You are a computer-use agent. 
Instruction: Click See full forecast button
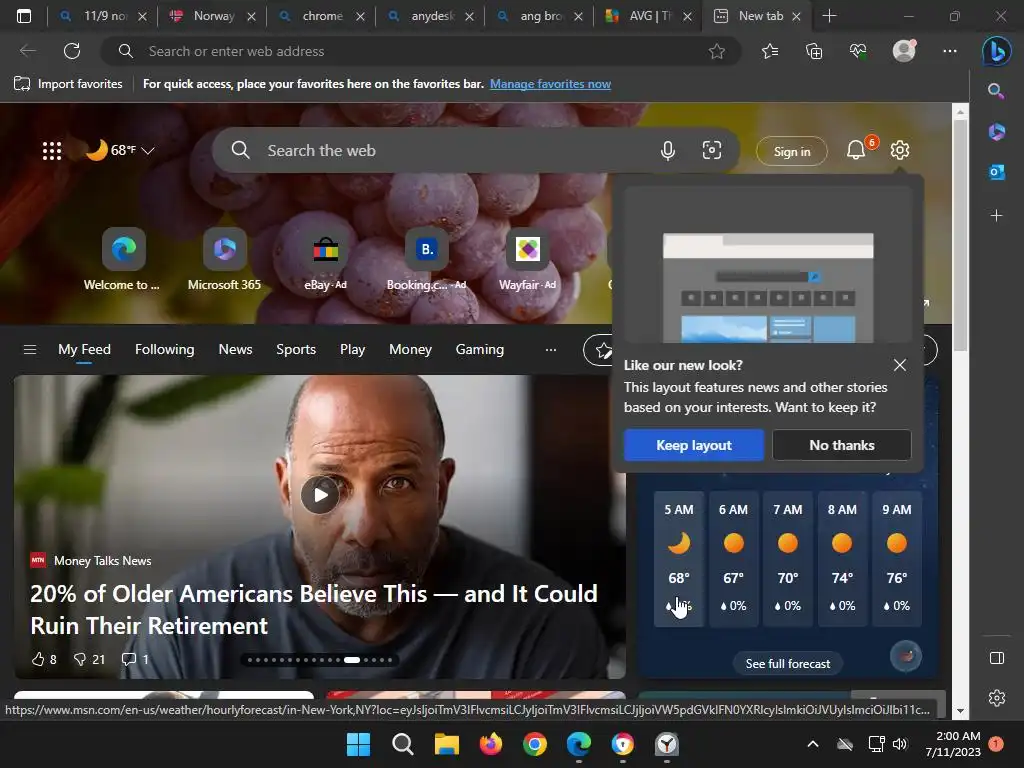(x=788, y=664)
